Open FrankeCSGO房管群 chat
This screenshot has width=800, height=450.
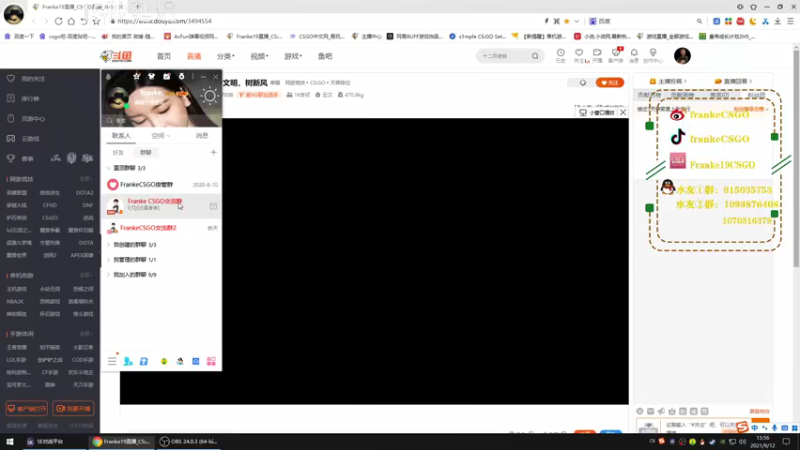point(162,185)
